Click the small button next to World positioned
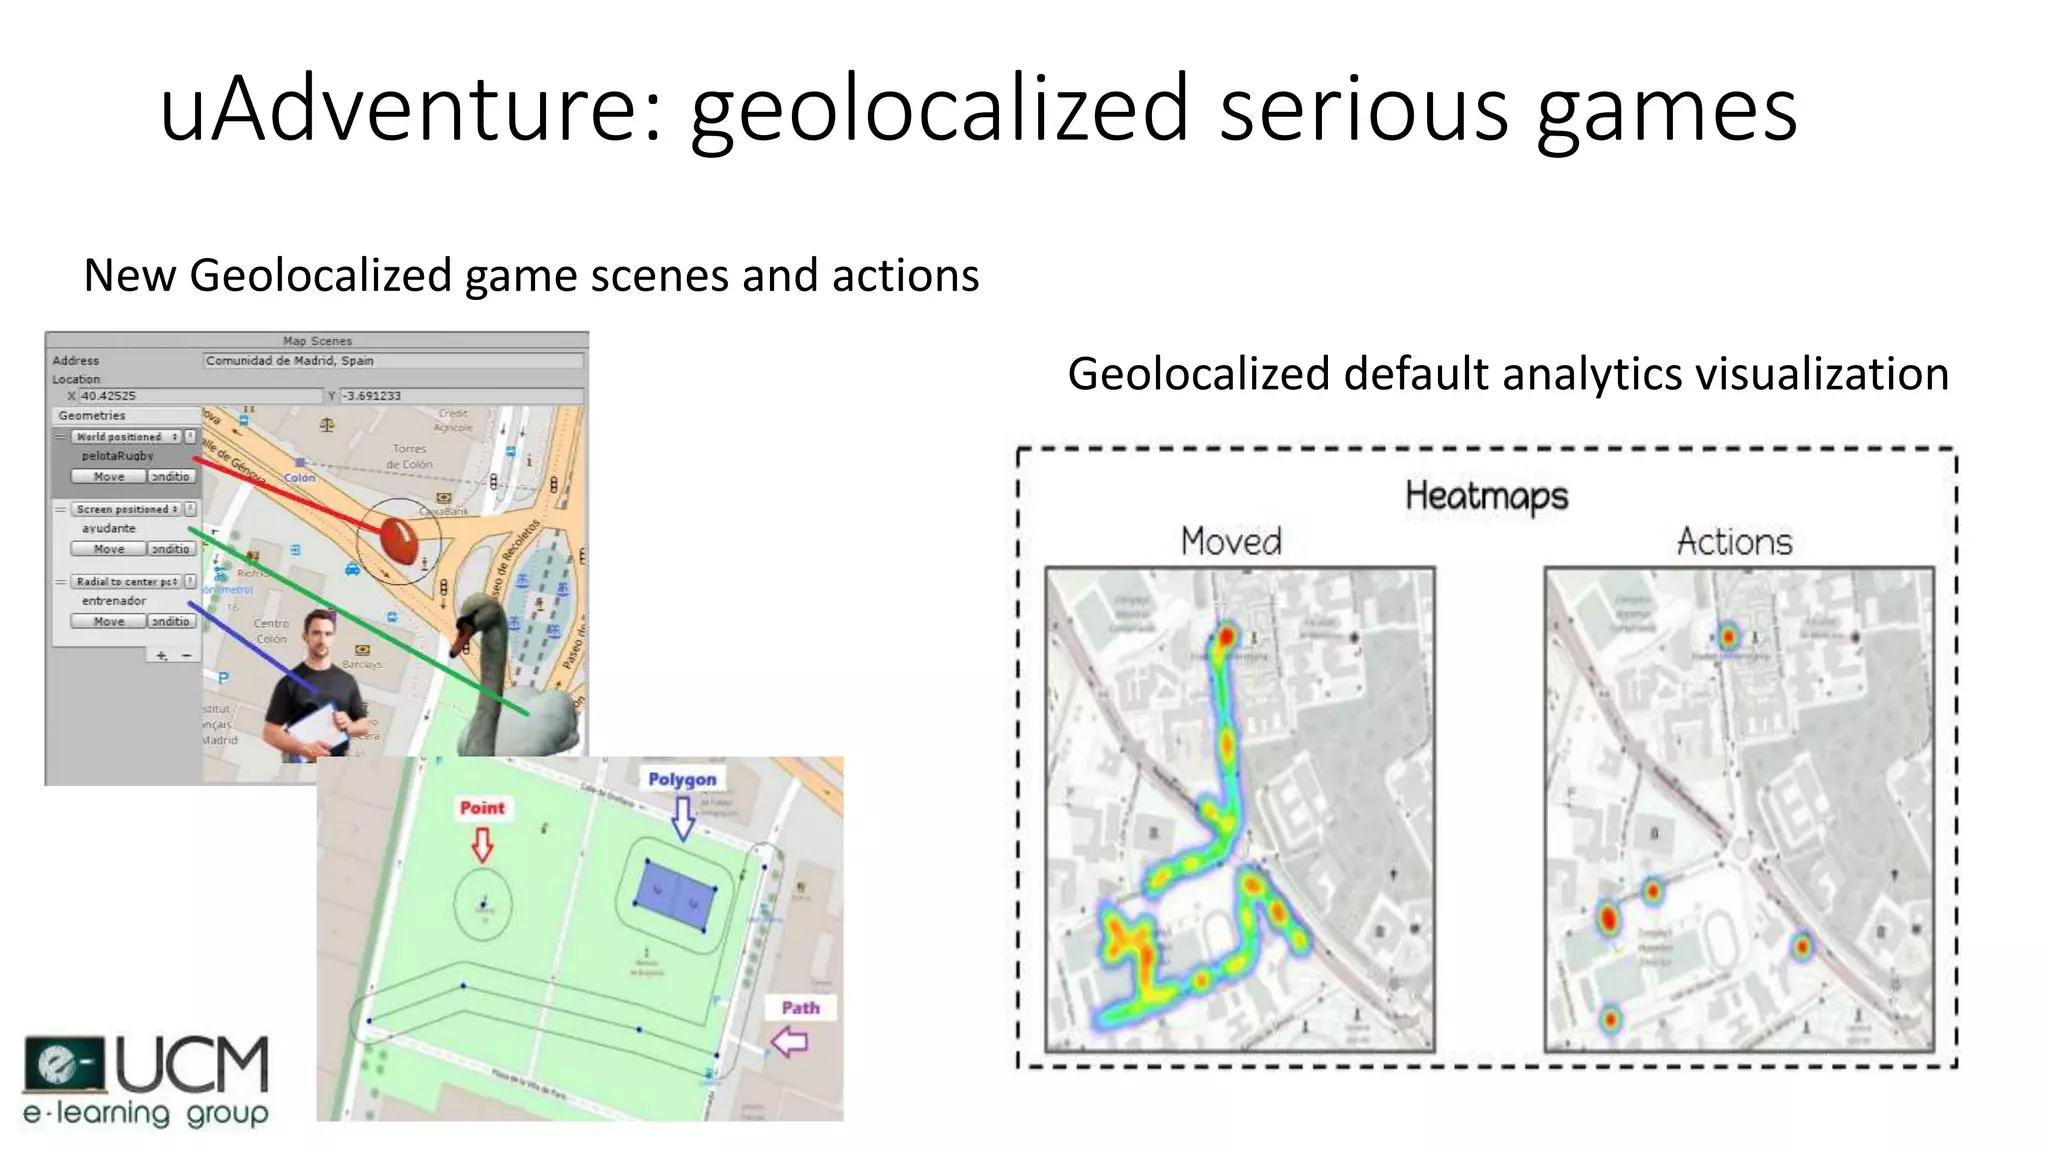The height and width of the screenshot is (1152, 2048). tap(190, 437)
